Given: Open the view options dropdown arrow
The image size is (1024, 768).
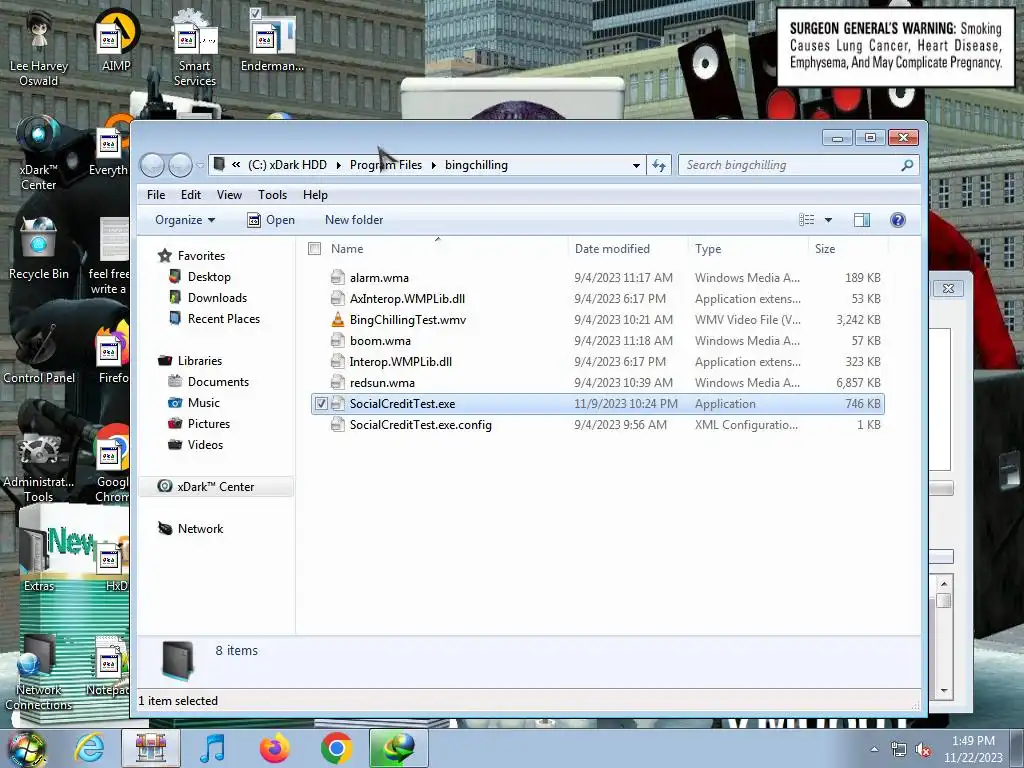Looking at the screenshot, I should click(x=828, y=220).
